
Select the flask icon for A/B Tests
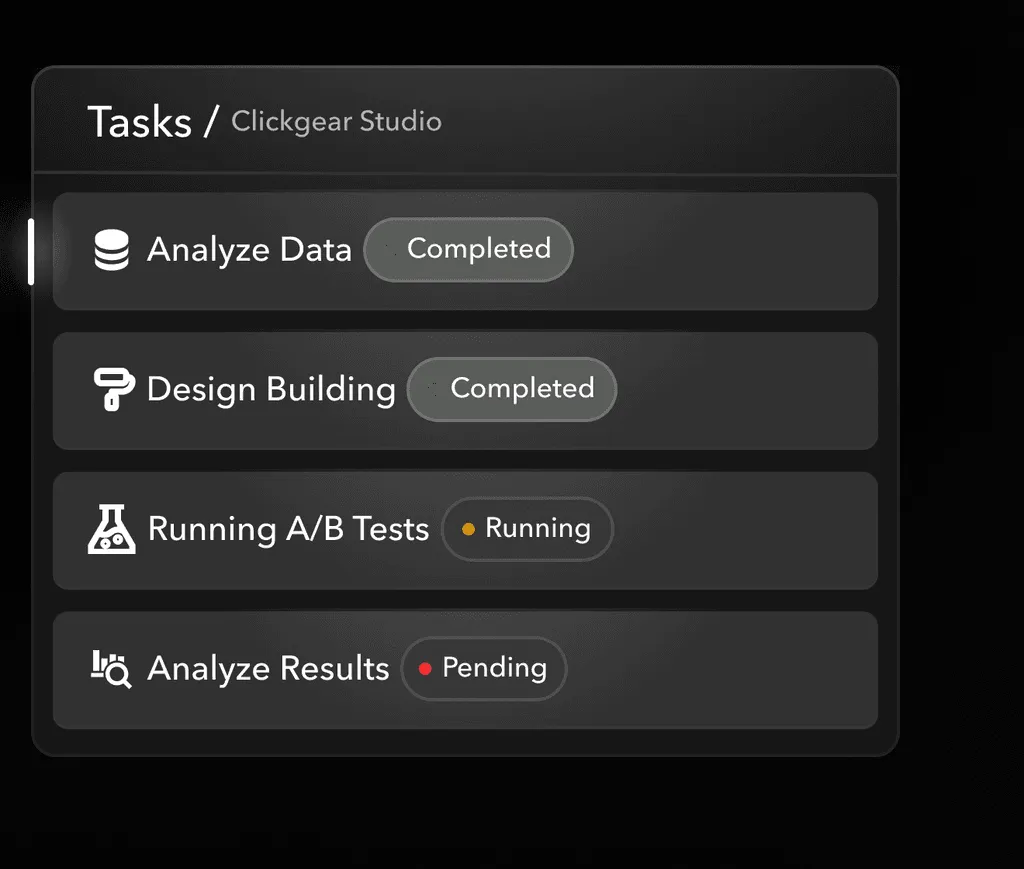tap(111, 529)
